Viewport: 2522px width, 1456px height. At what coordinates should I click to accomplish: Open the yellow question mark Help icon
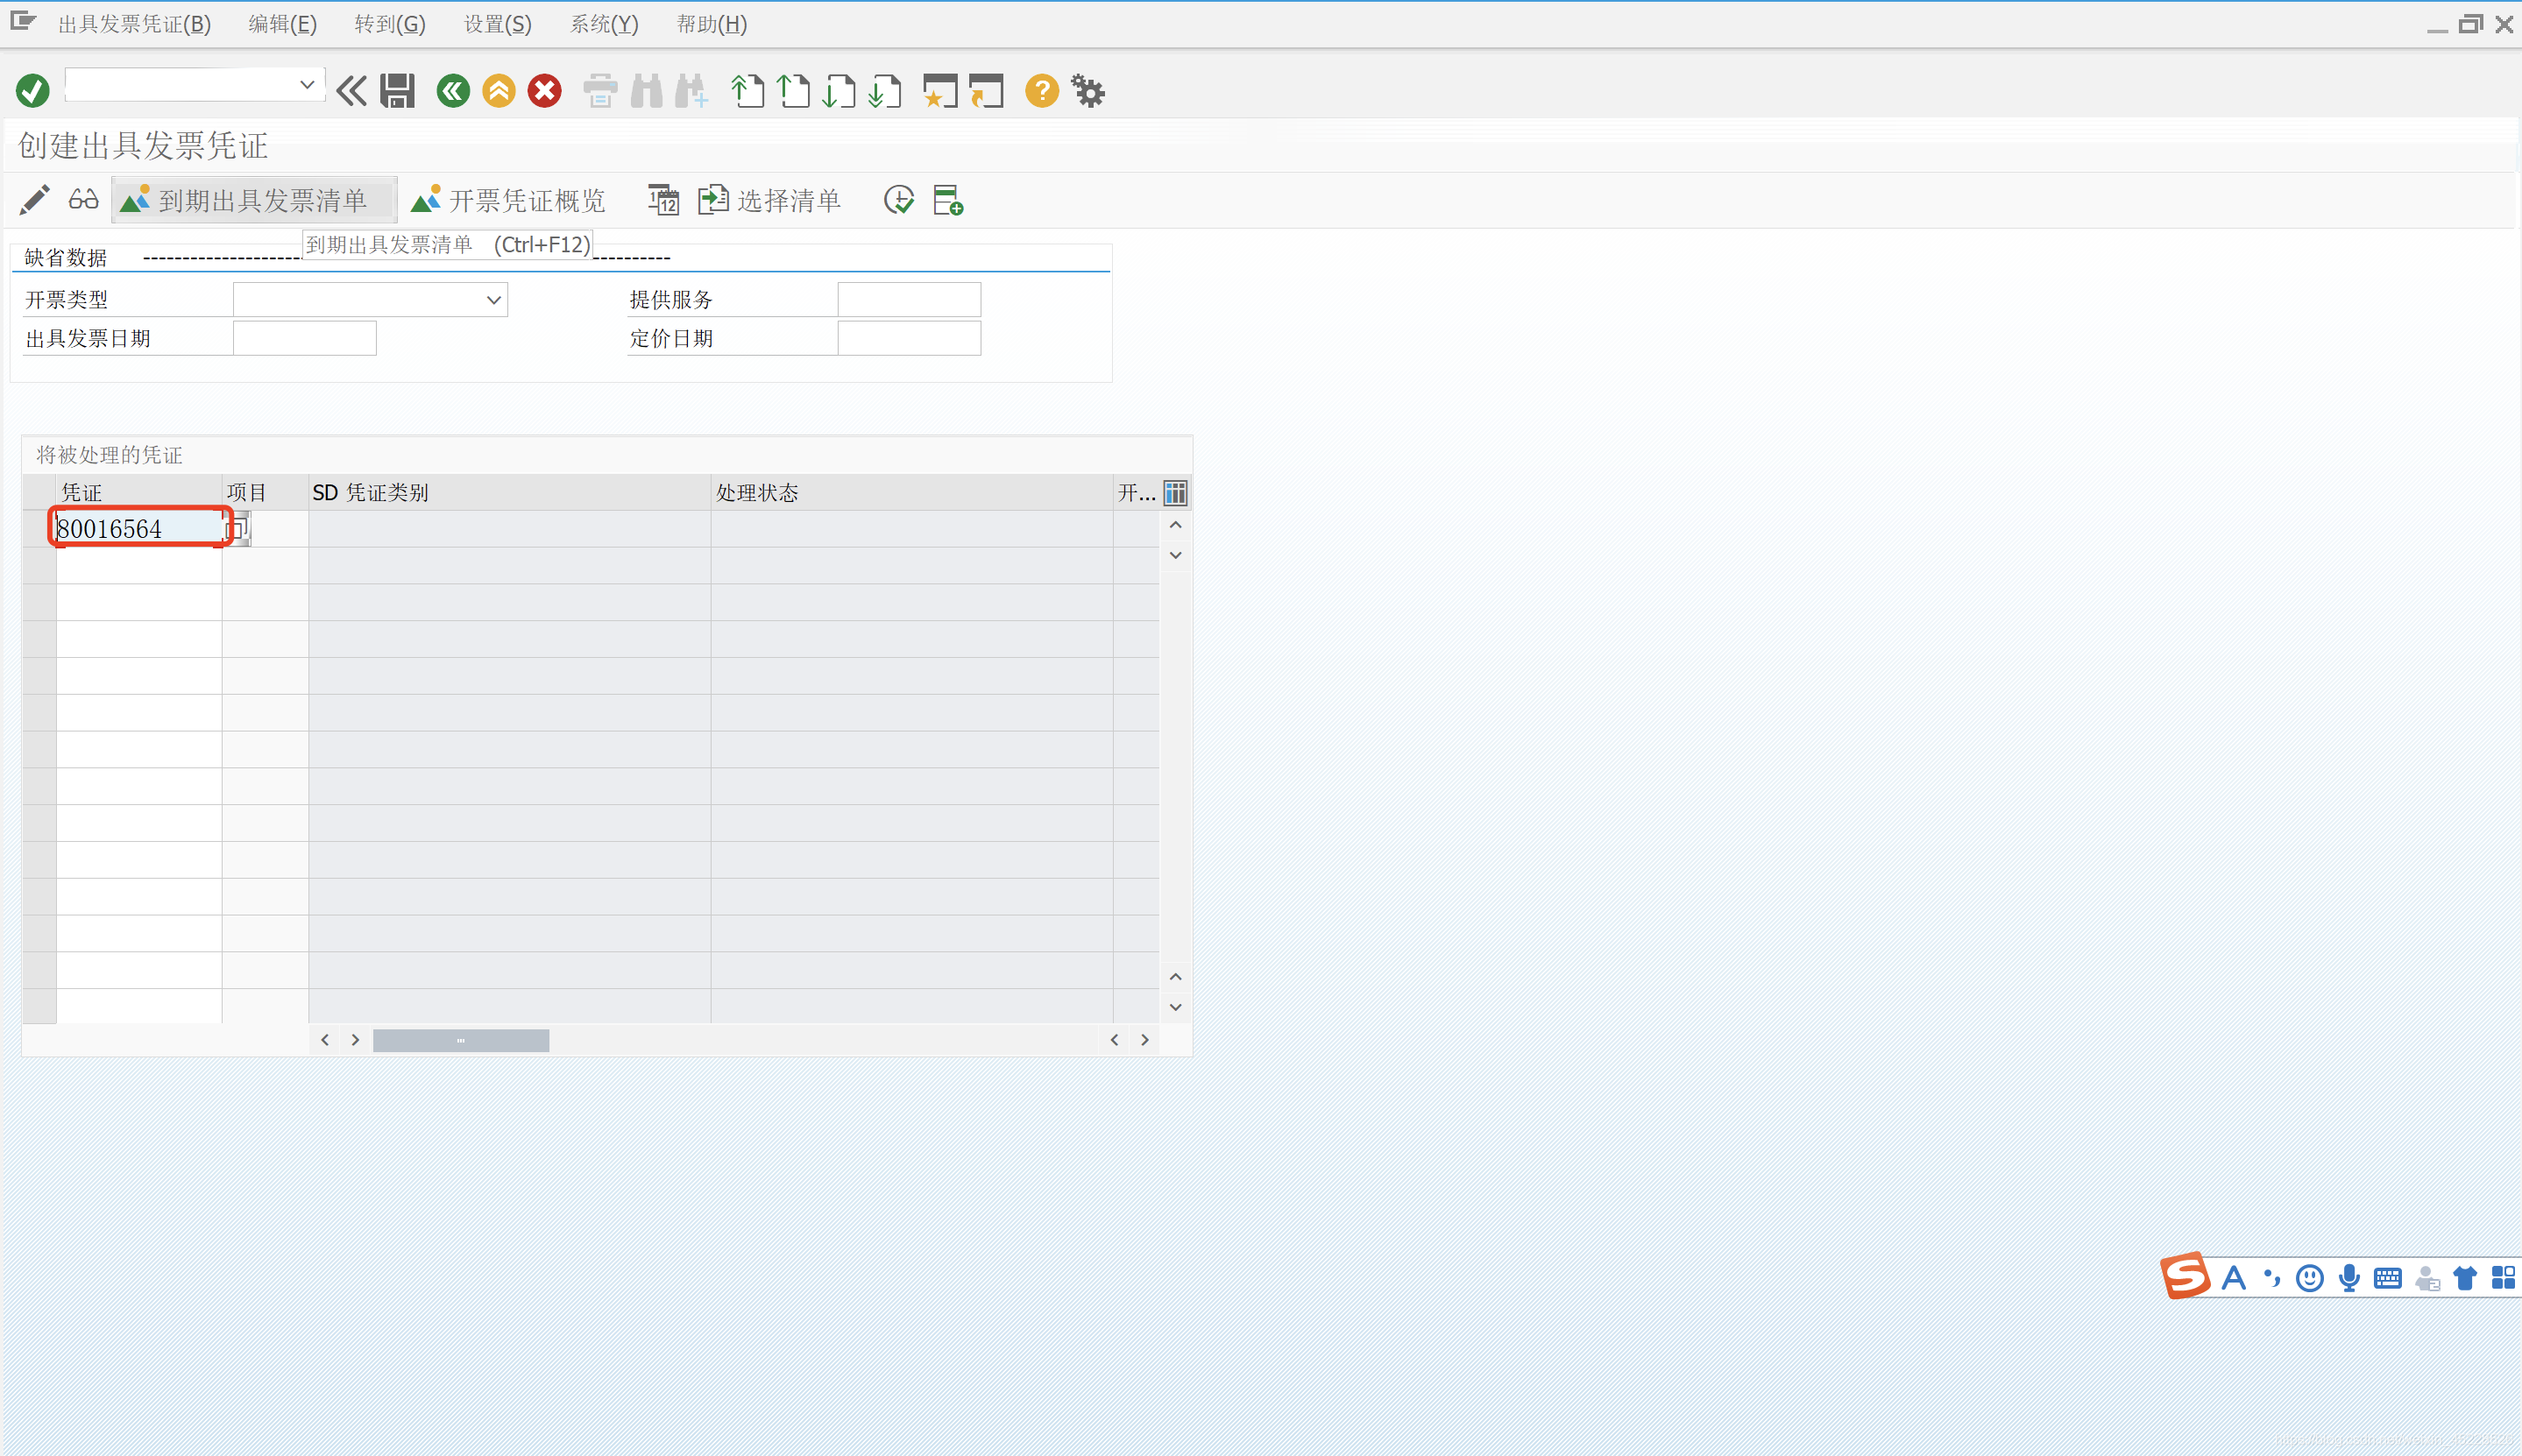[1041, 91]
